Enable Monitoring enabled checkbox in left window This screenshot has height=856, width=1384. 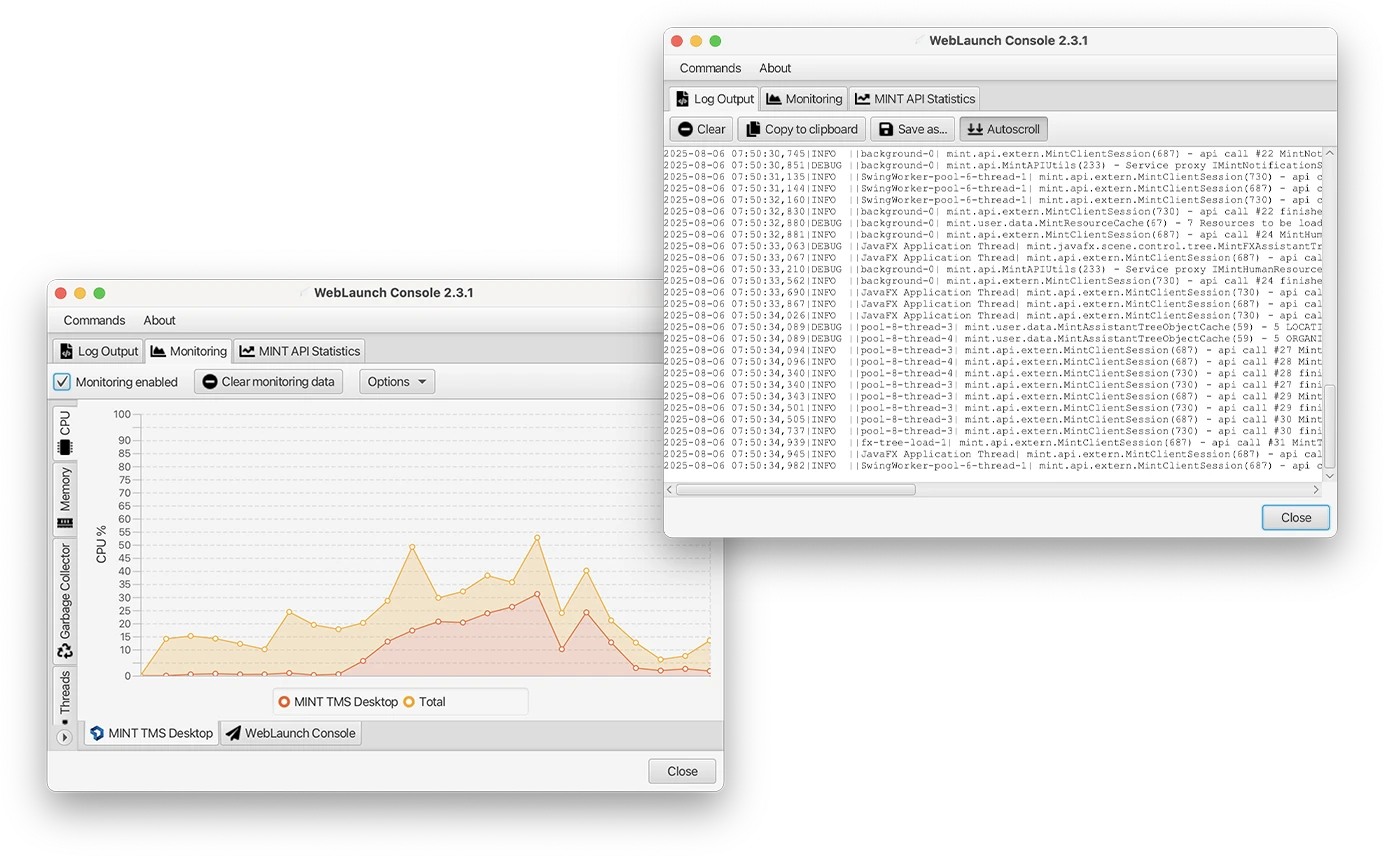point(62,382)
